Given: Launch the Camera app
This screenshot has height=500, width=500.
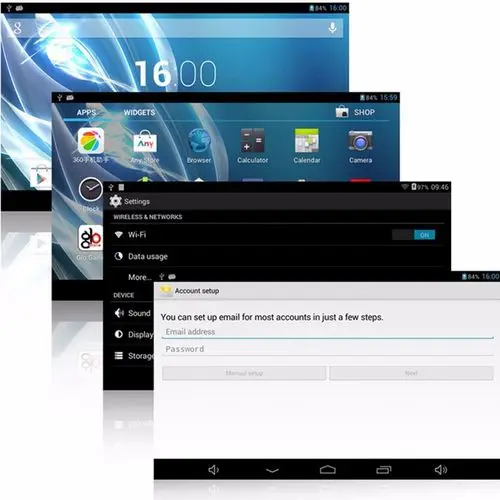Looking at the screenshot, I should (x=360, y=140).
